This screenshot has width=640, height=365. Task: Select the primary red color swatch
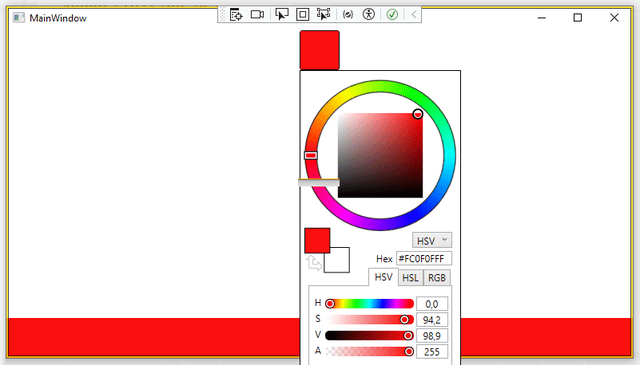(317, 240)
